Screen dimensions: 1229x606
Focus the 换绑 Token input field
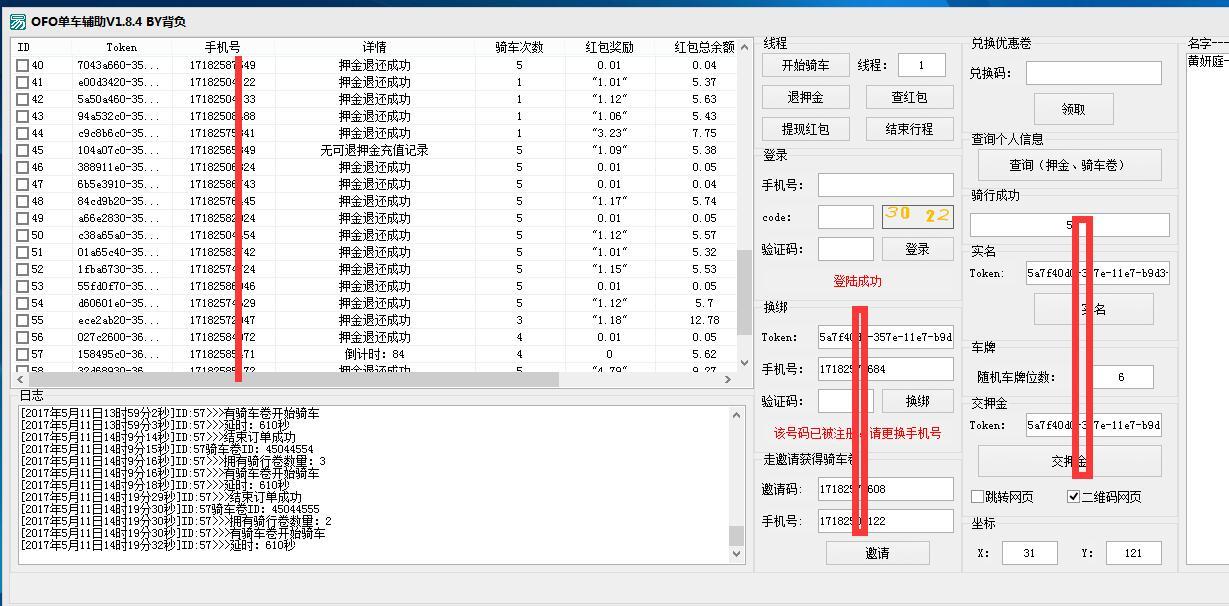point(885,337)
